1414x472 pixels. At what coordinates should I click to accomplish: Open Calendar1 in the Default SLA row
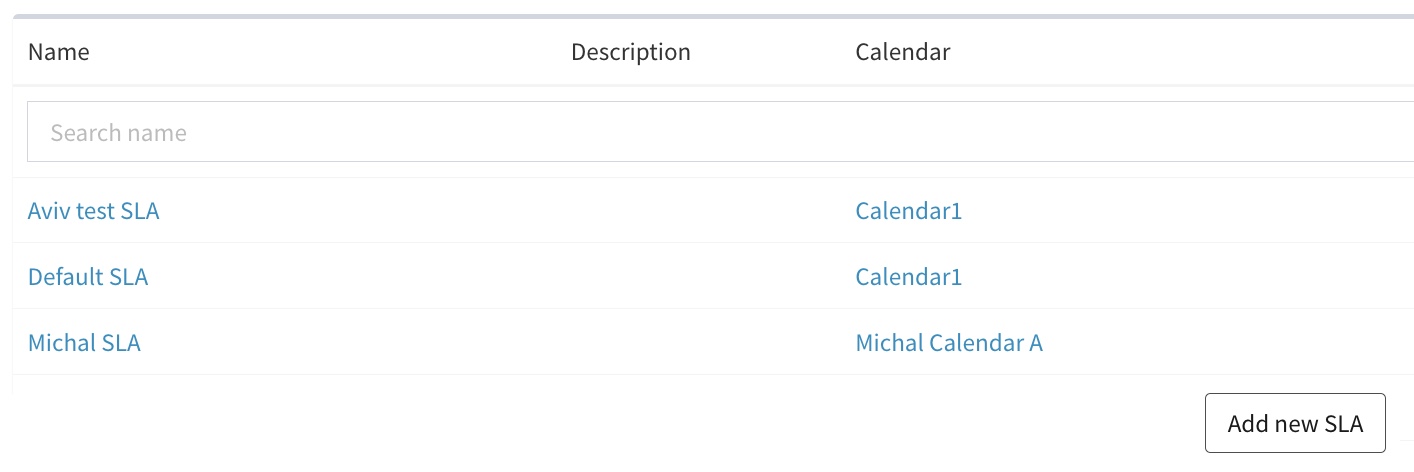click(908, 277)
